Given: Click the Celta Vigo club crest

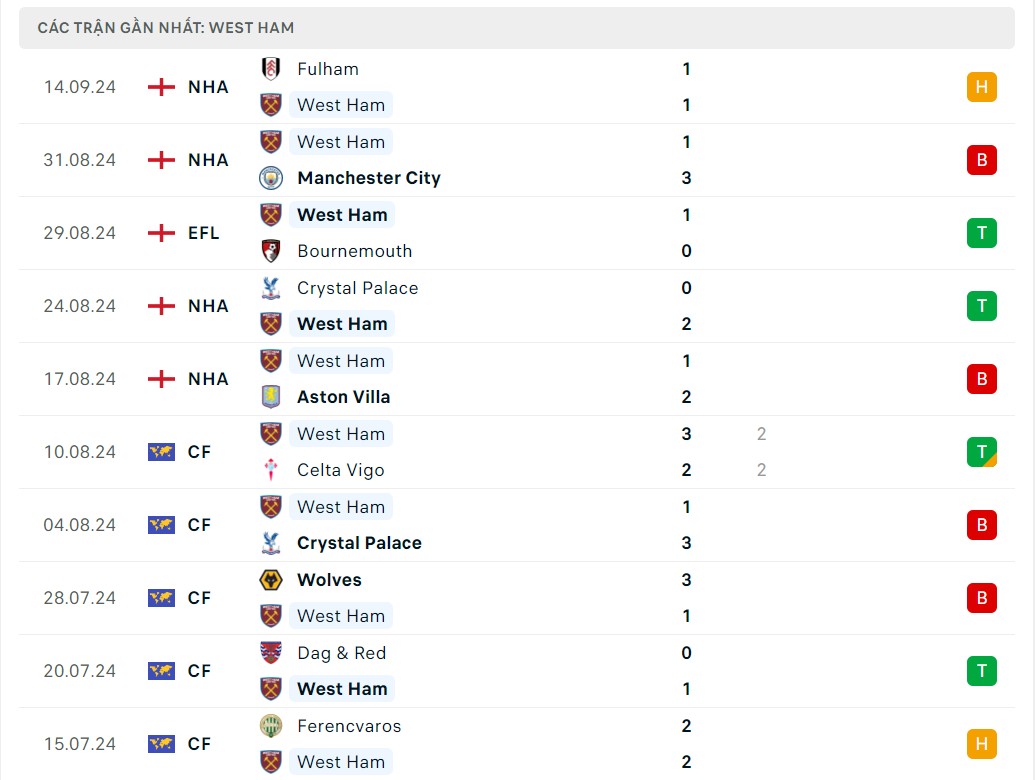Looking at the screenshot, I should pos(271,470).
